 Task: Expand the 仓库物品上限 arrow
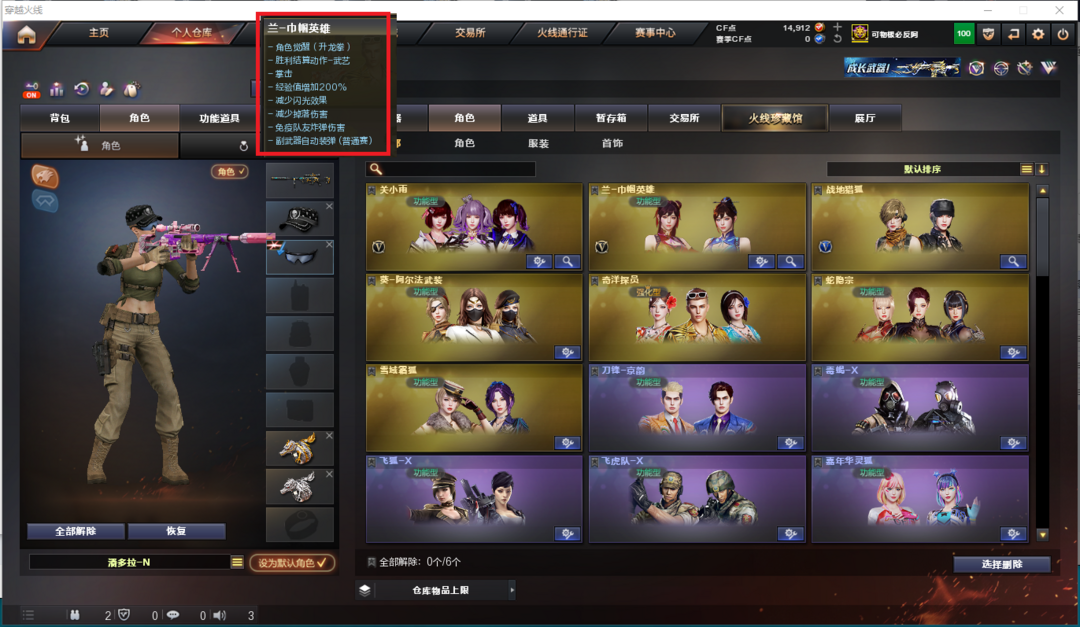[512, 590]
